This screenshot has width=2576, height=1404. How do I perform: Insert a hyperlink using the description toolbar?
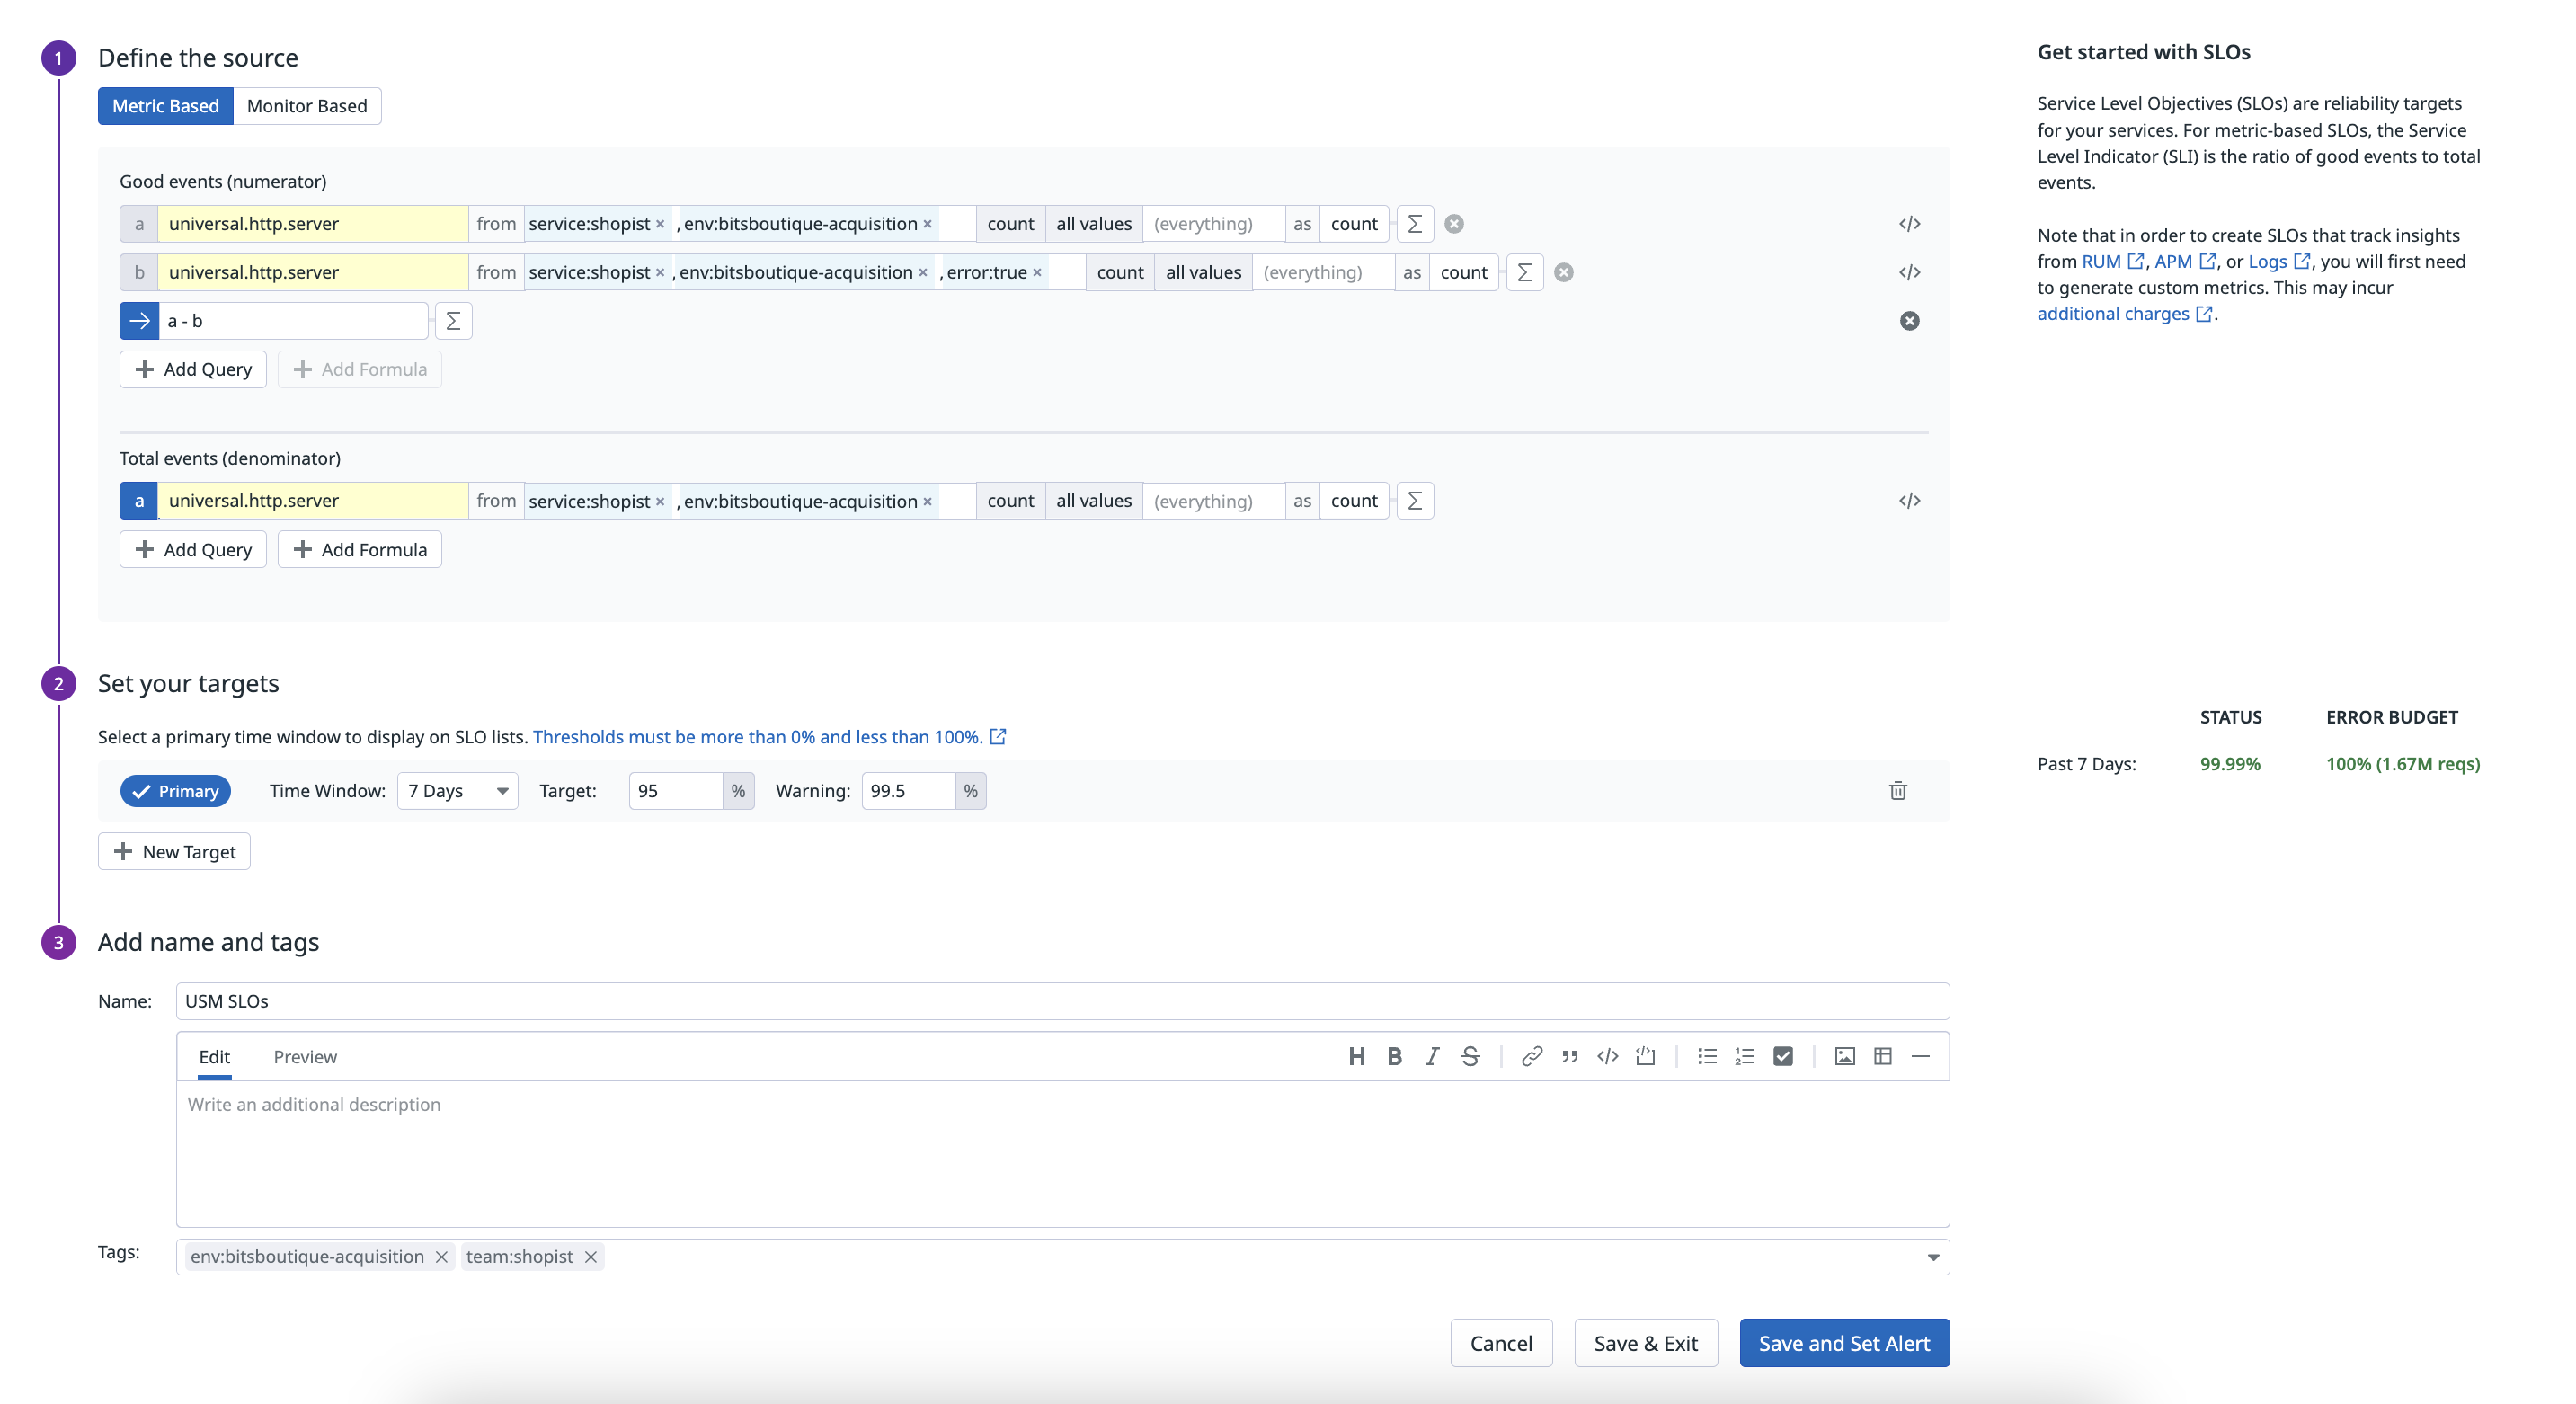[x=1531, y=1056]
